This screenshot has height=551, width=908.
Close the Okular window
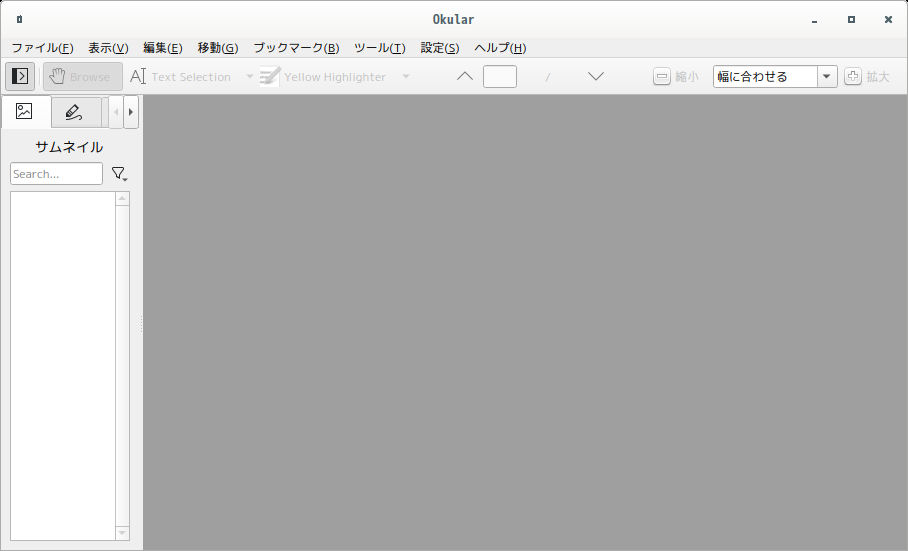coord(888,20)
